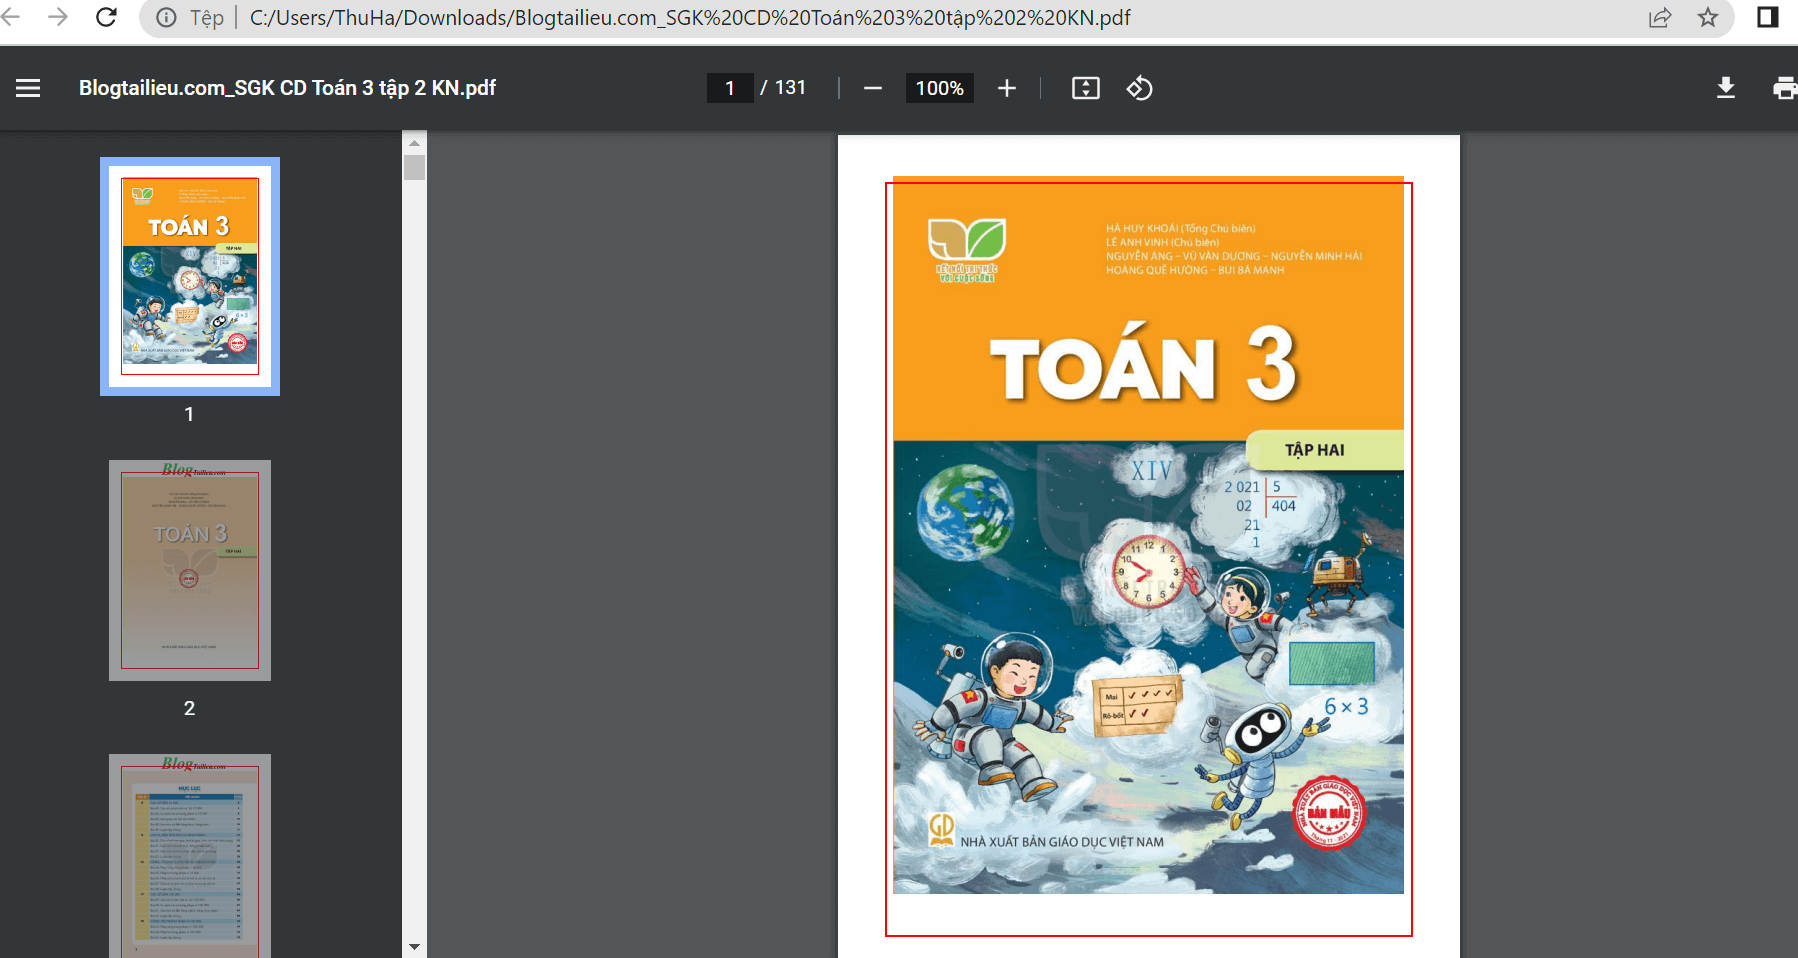This screenshot has height=958, width=1798.
Task: Click the NHÀ XUẤT BẢN GIÁO DỤC VIỆT NAM text
Action: pyautogui.click(x=1062, y=842)
